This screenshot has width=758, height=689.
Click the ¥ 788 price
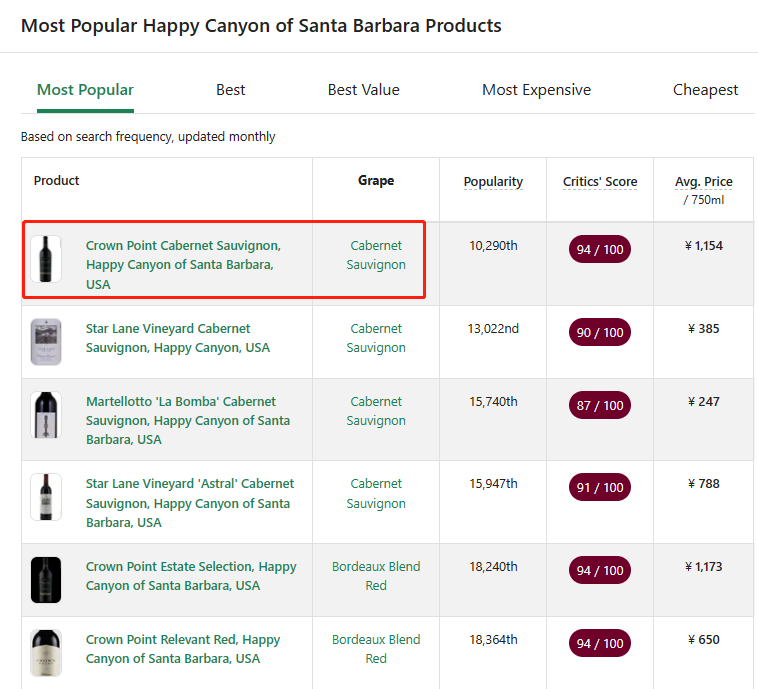(703, 484)
